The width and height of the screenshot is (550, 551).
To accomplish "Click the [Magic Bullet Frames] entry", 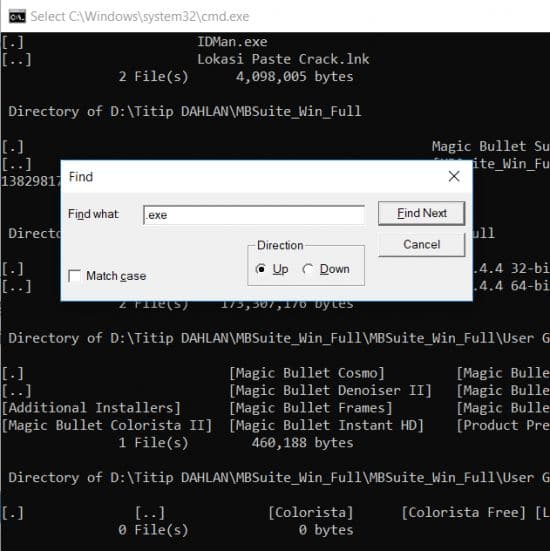I will coord(311,408).
